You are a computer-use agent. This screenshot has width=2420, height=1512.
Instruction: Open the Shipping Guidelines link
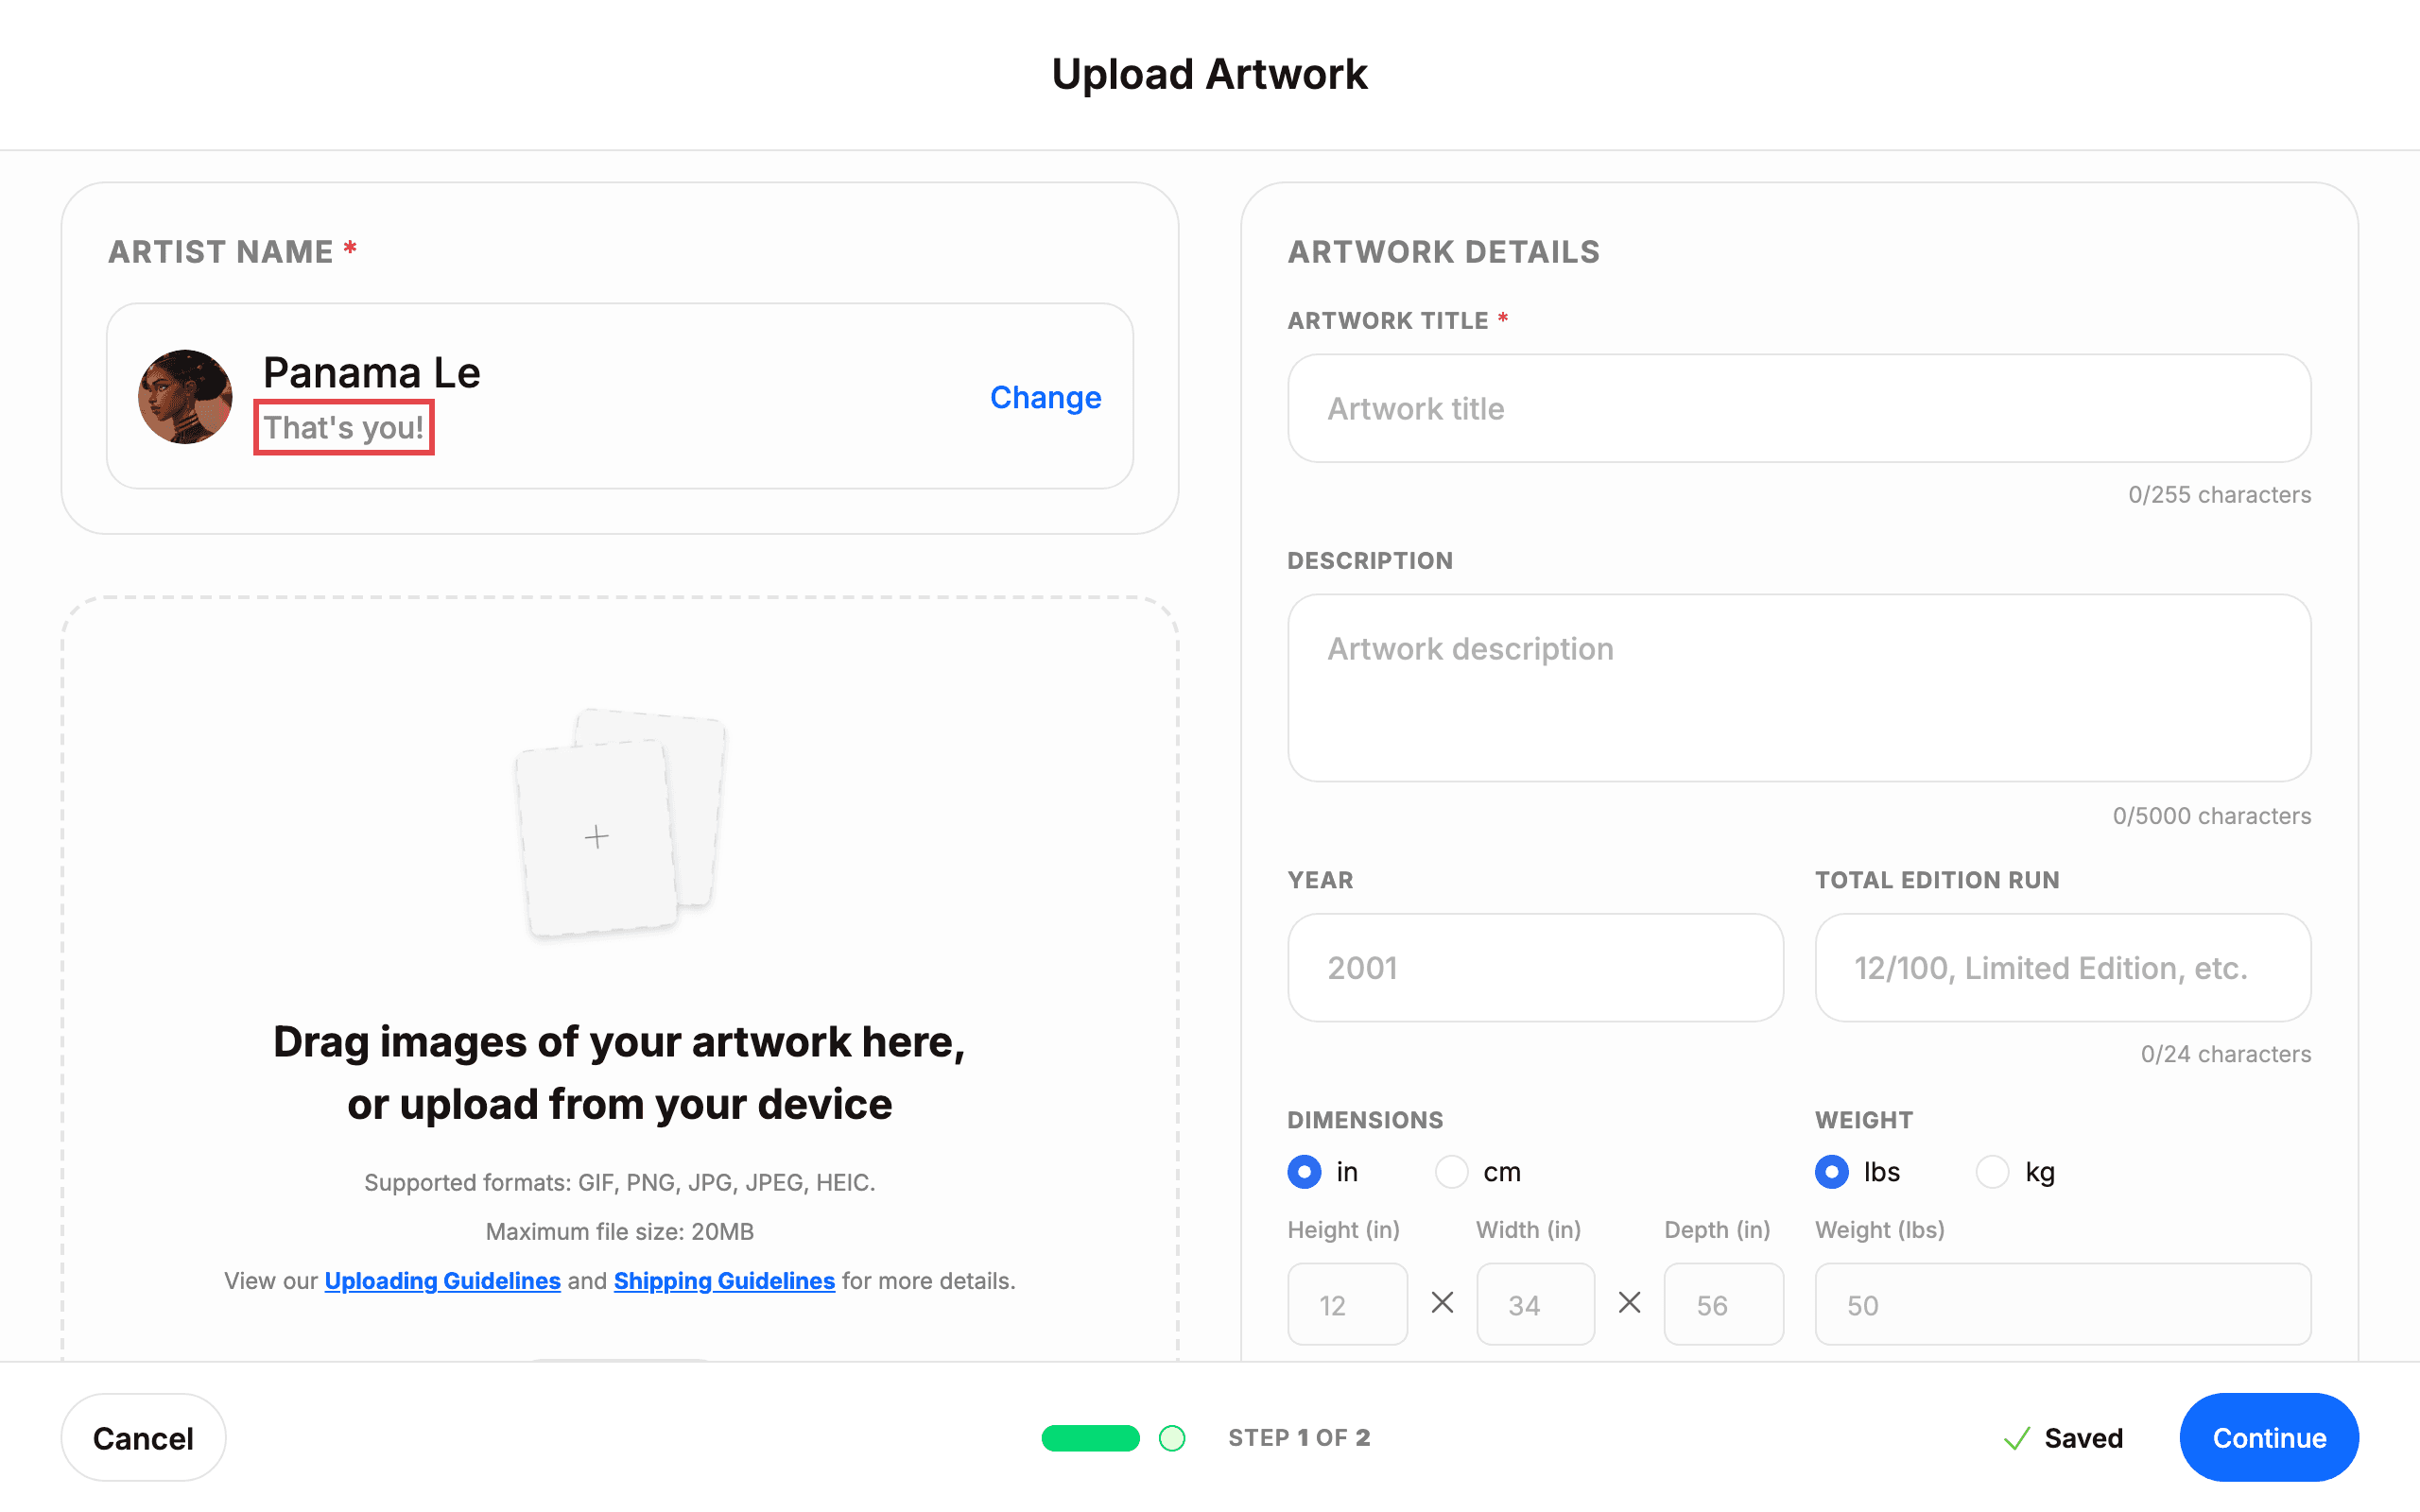[x=724, y=1281]
